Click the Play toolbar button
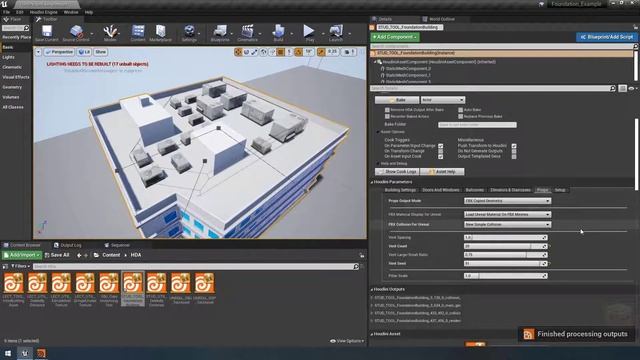This screenshot has width=640, height=360. tap(309, 31)
